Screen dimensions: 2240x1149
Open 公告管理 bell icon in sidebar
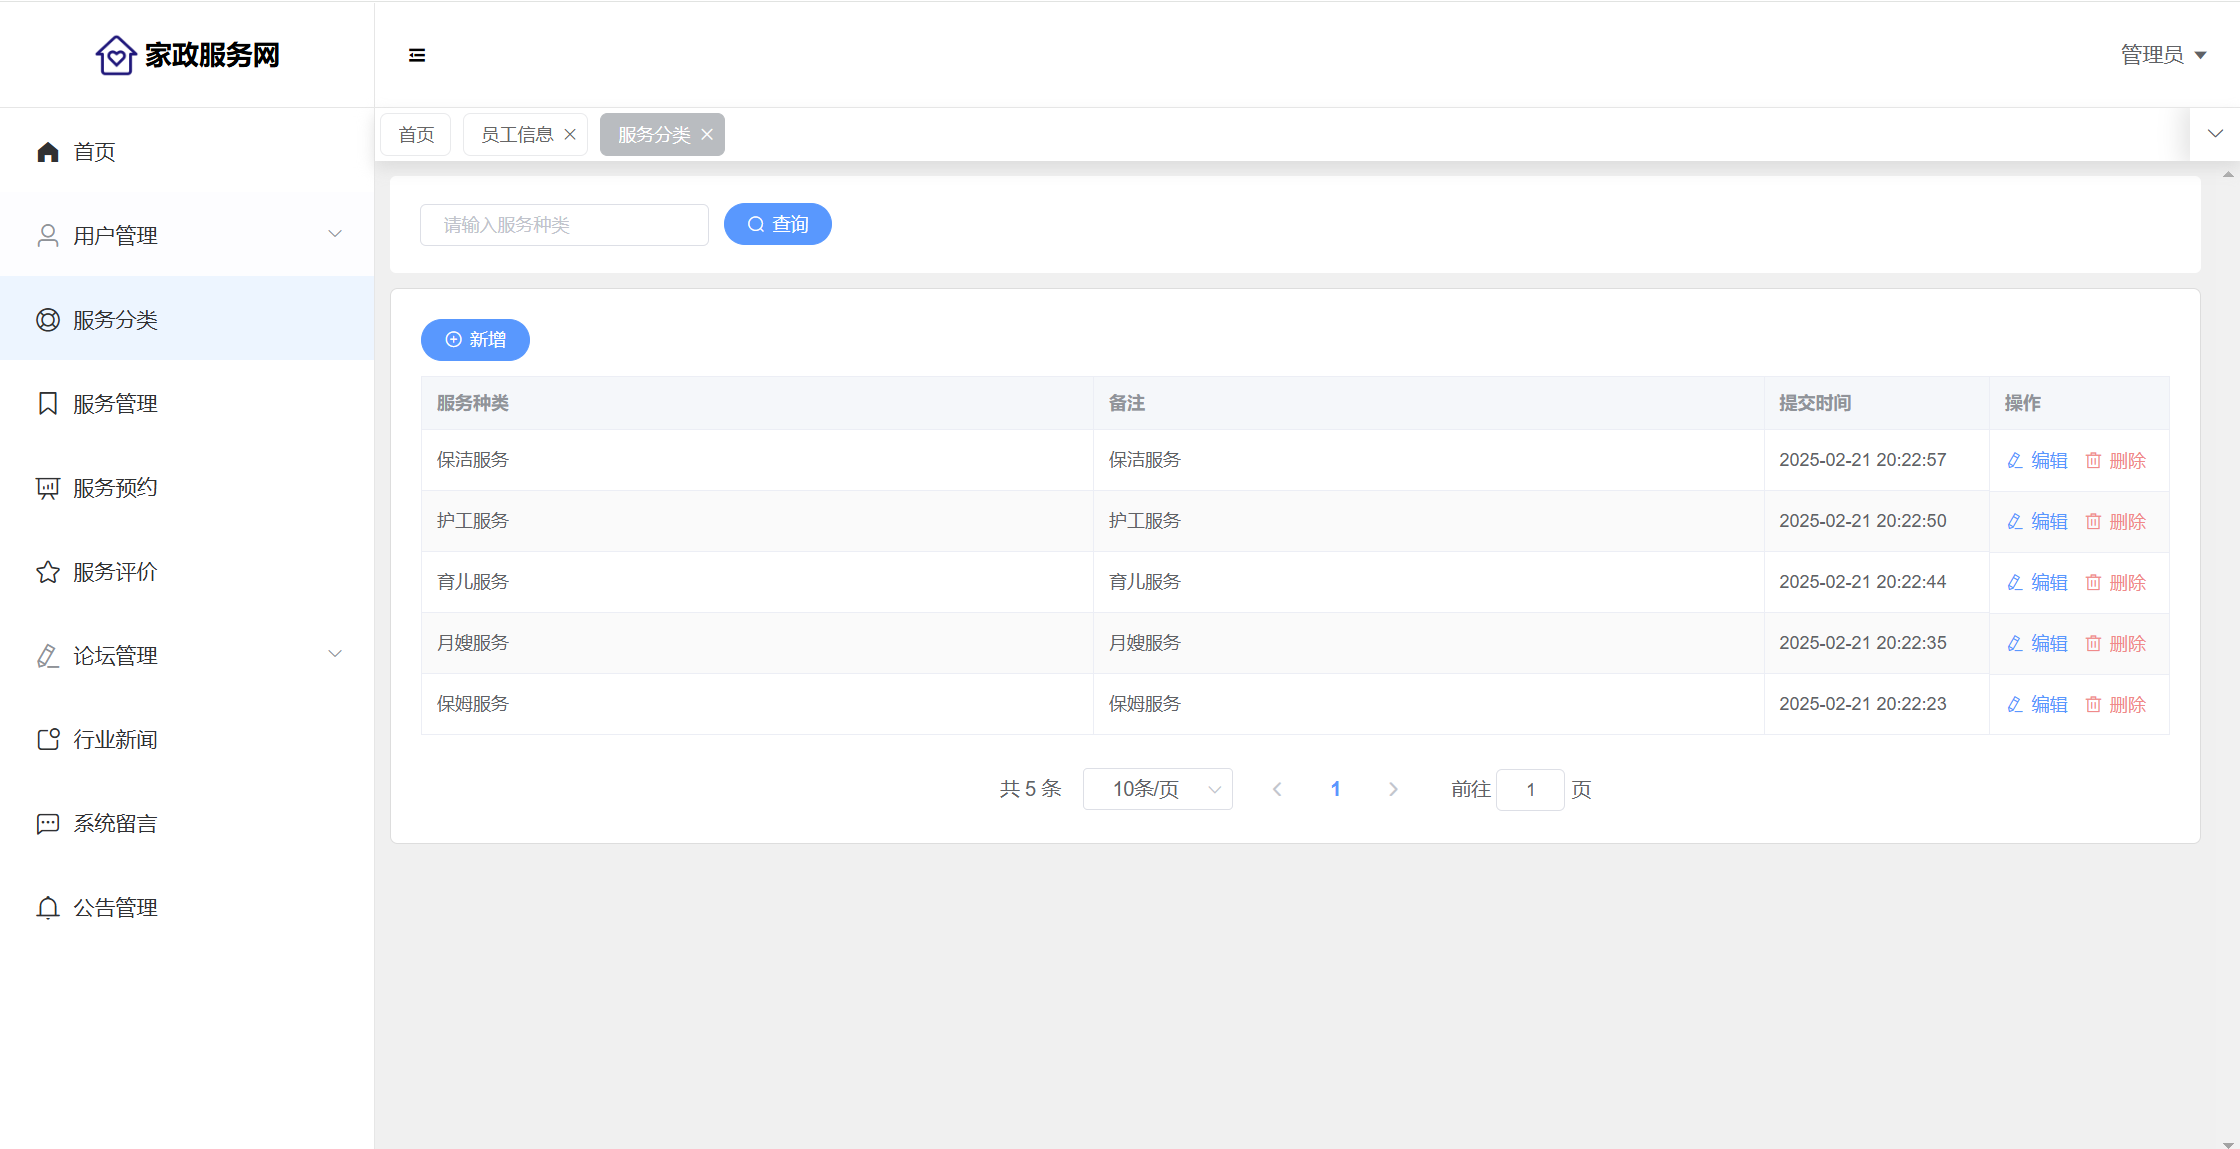point(48,907)
